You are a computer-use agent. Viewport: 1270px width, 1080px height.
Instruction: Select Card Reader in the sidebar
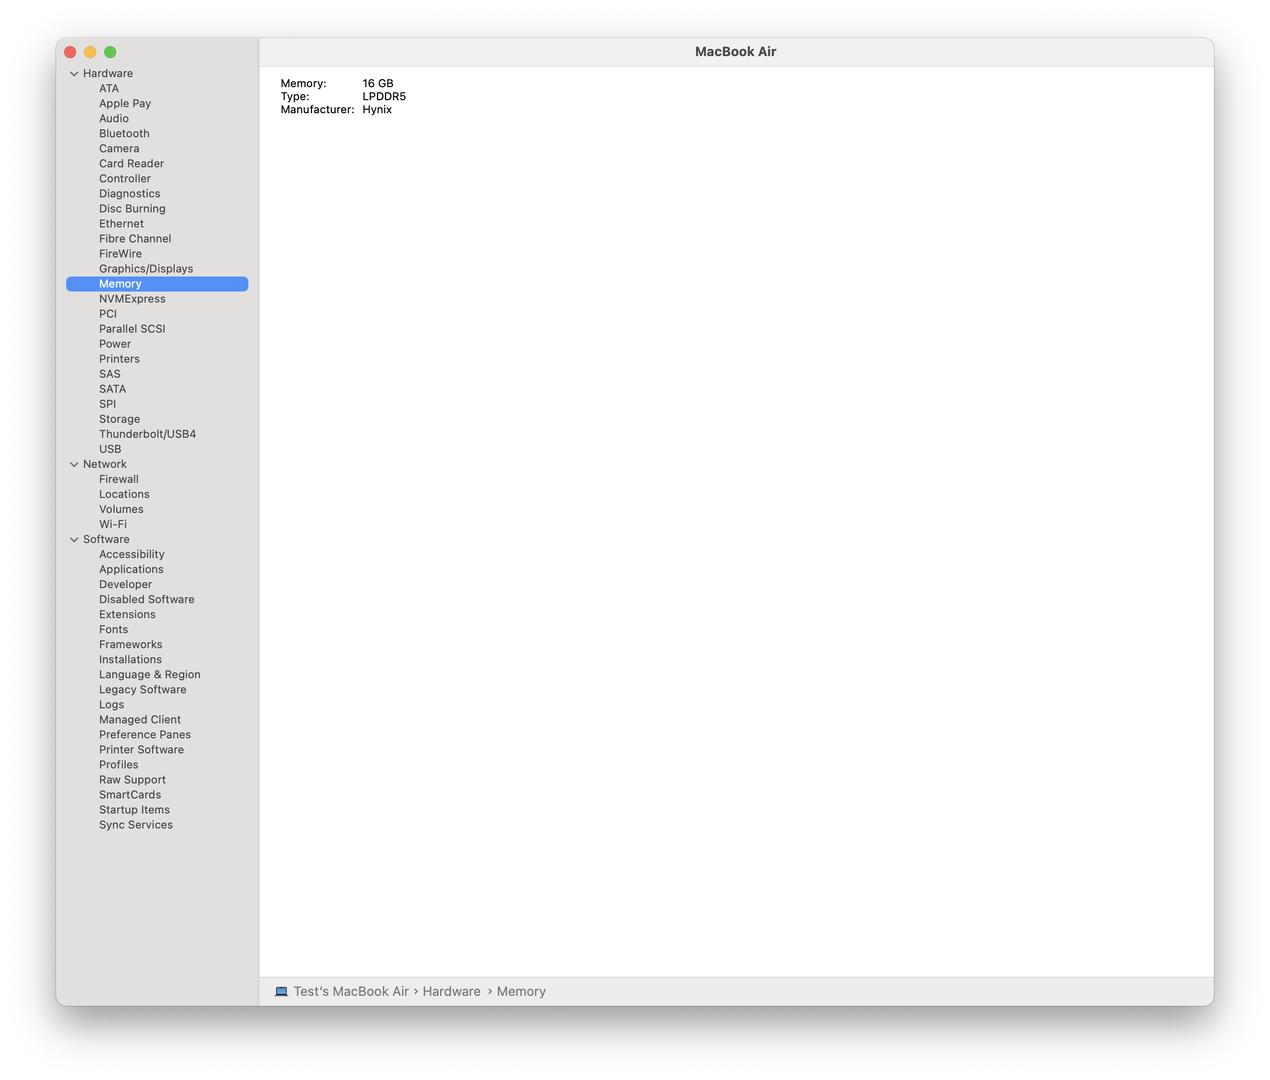[x=131, y=164]
